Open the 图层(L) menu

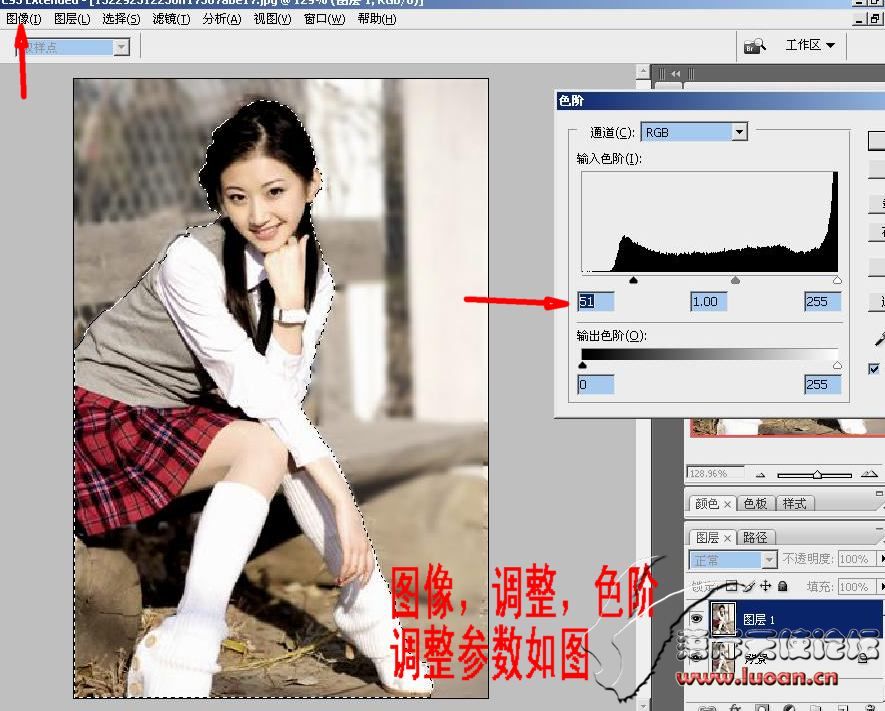pos(72,19)
